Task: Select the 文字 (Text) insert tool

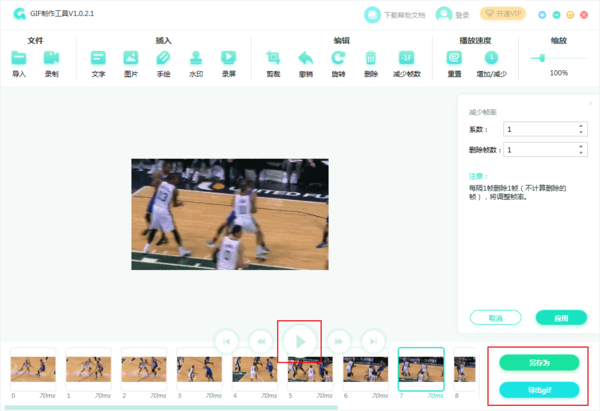Action: pos(98,59)
